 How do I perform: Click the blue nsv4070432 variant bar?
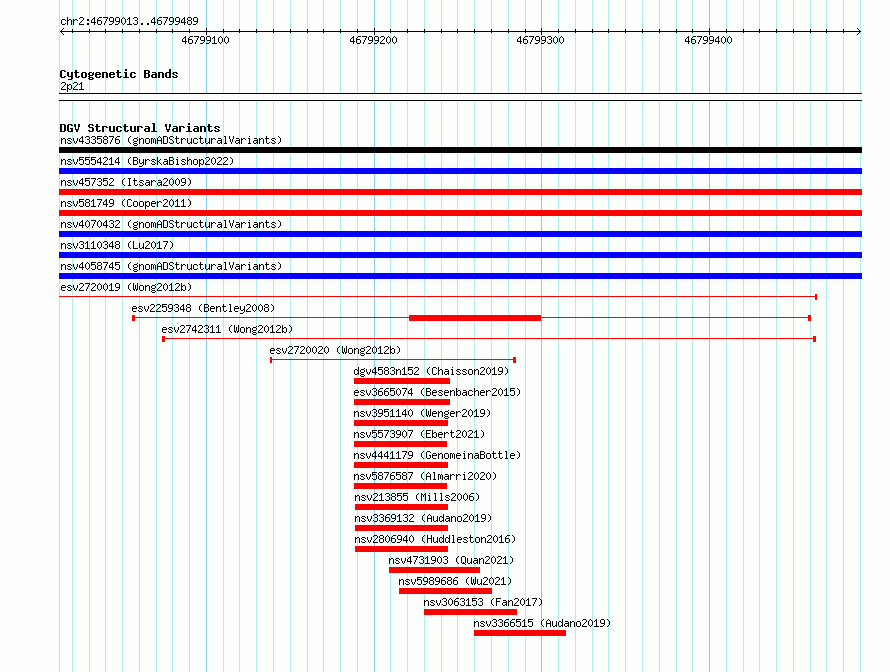pos(460,234)
